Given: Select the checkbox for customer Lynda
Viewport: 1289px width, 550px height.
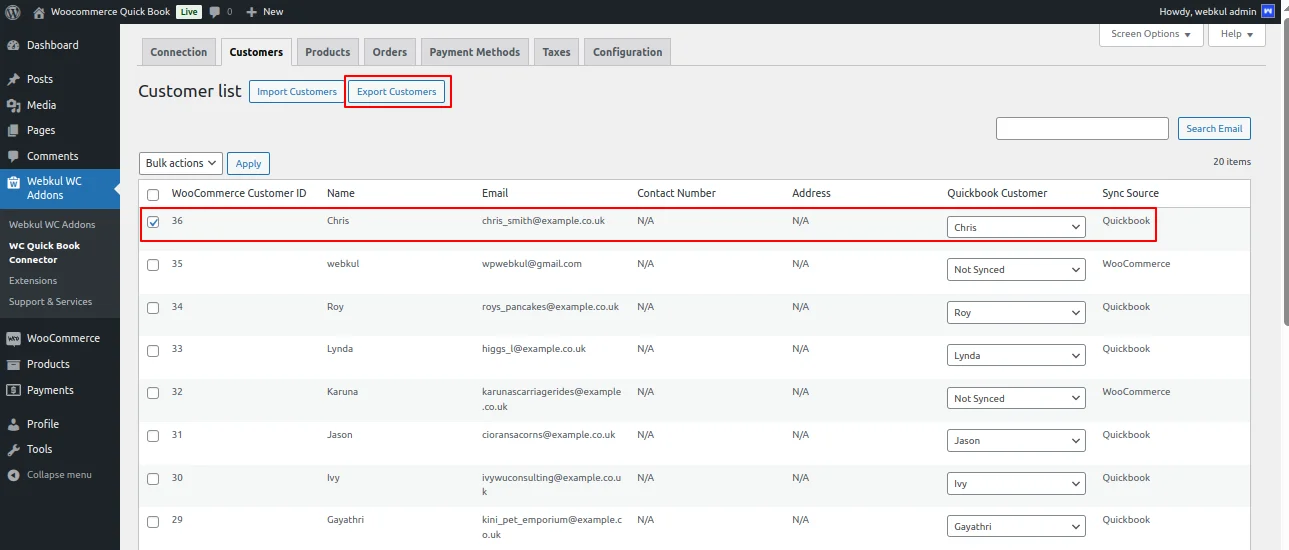Looking at the screenshot, I should coord(153,351).
